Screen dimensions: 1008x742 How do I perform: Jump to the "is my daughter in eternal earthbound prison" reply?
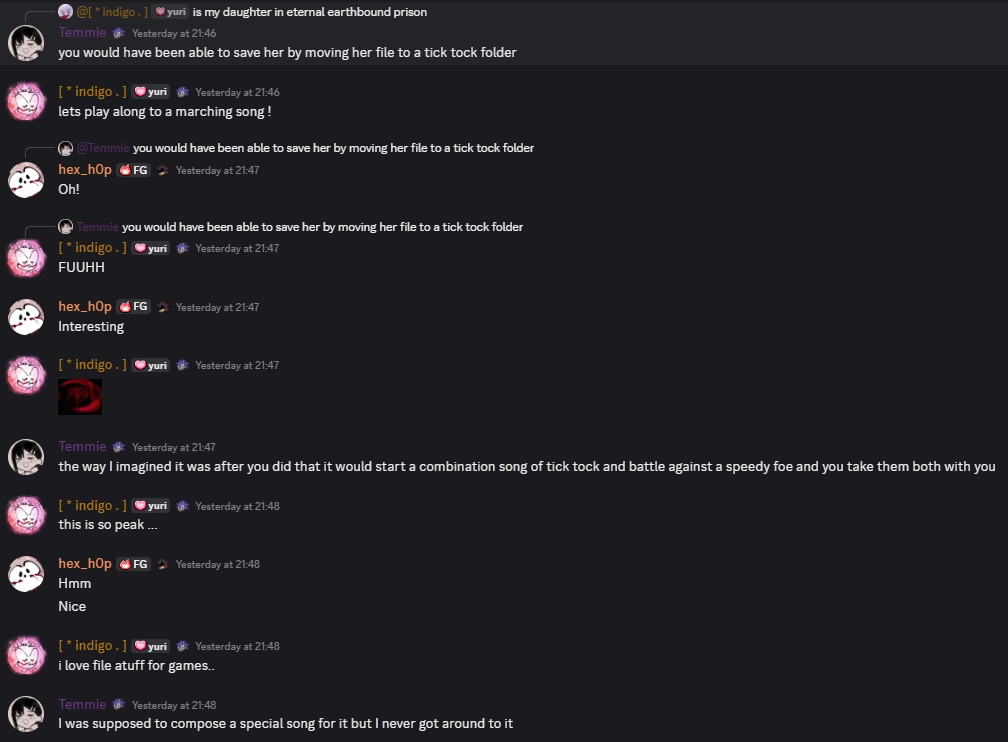tap(310, 12)
